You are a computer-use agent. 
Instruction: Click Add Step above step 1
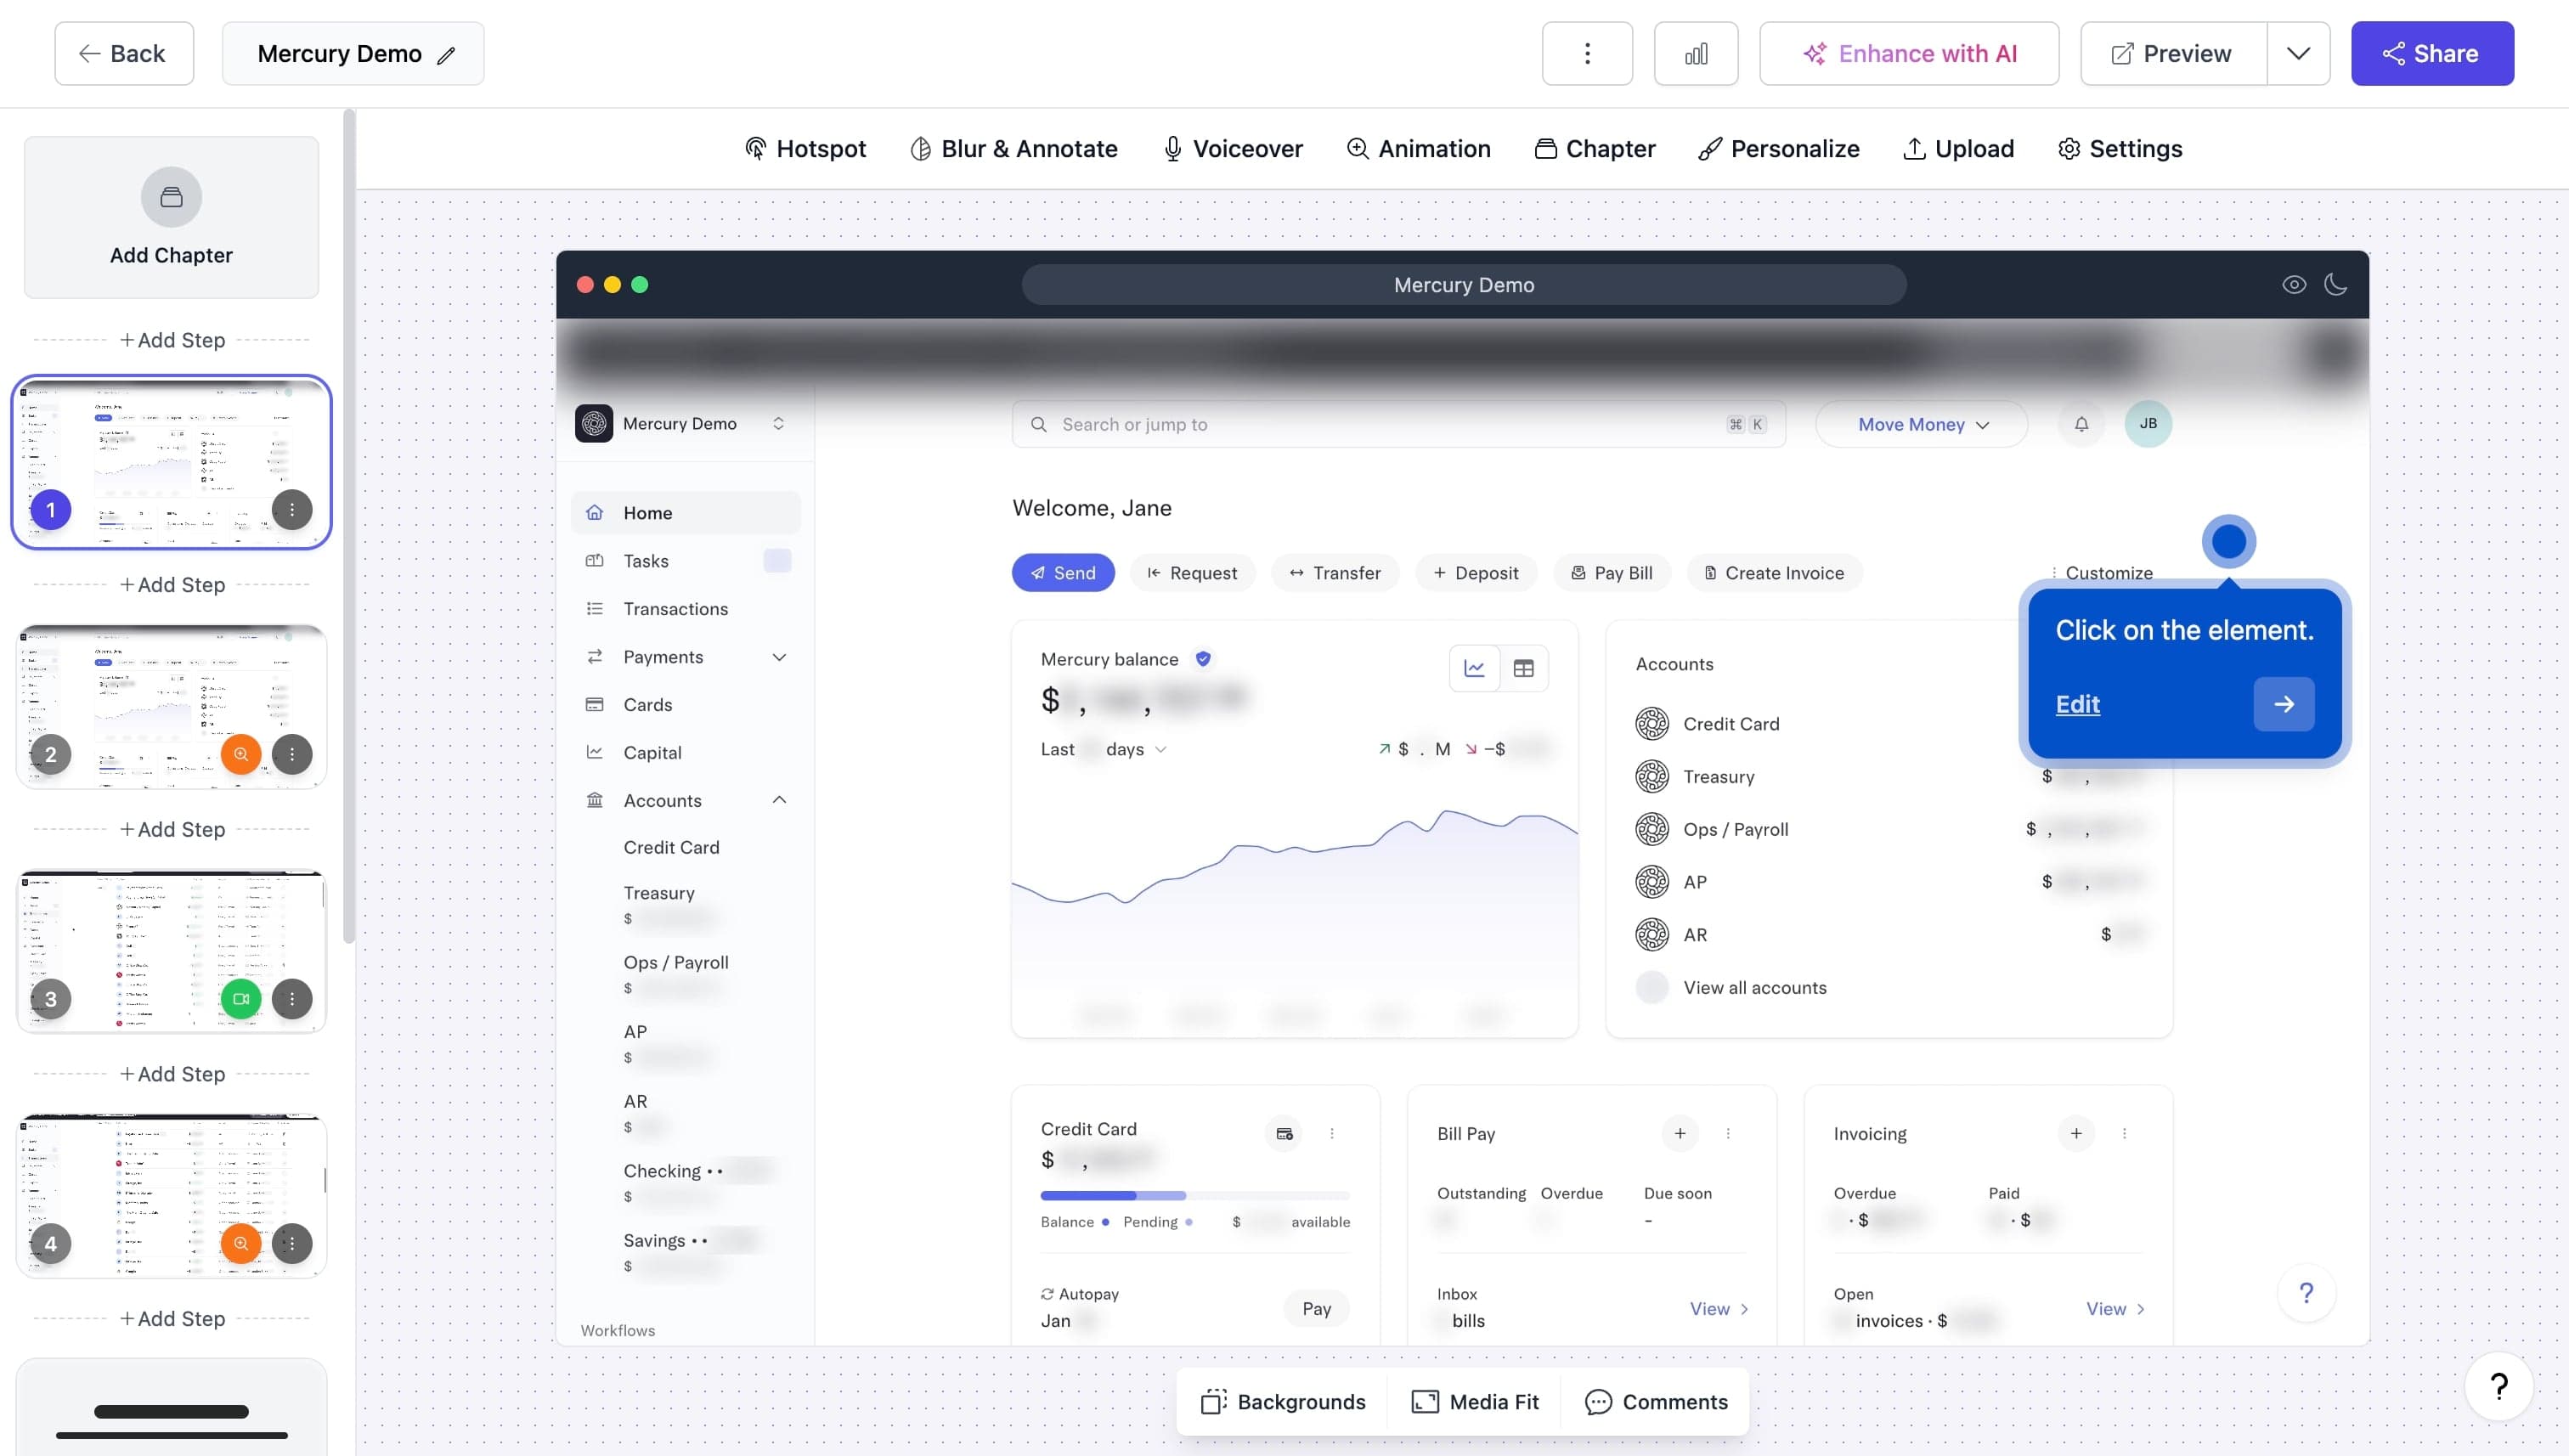tap(172, 340)
